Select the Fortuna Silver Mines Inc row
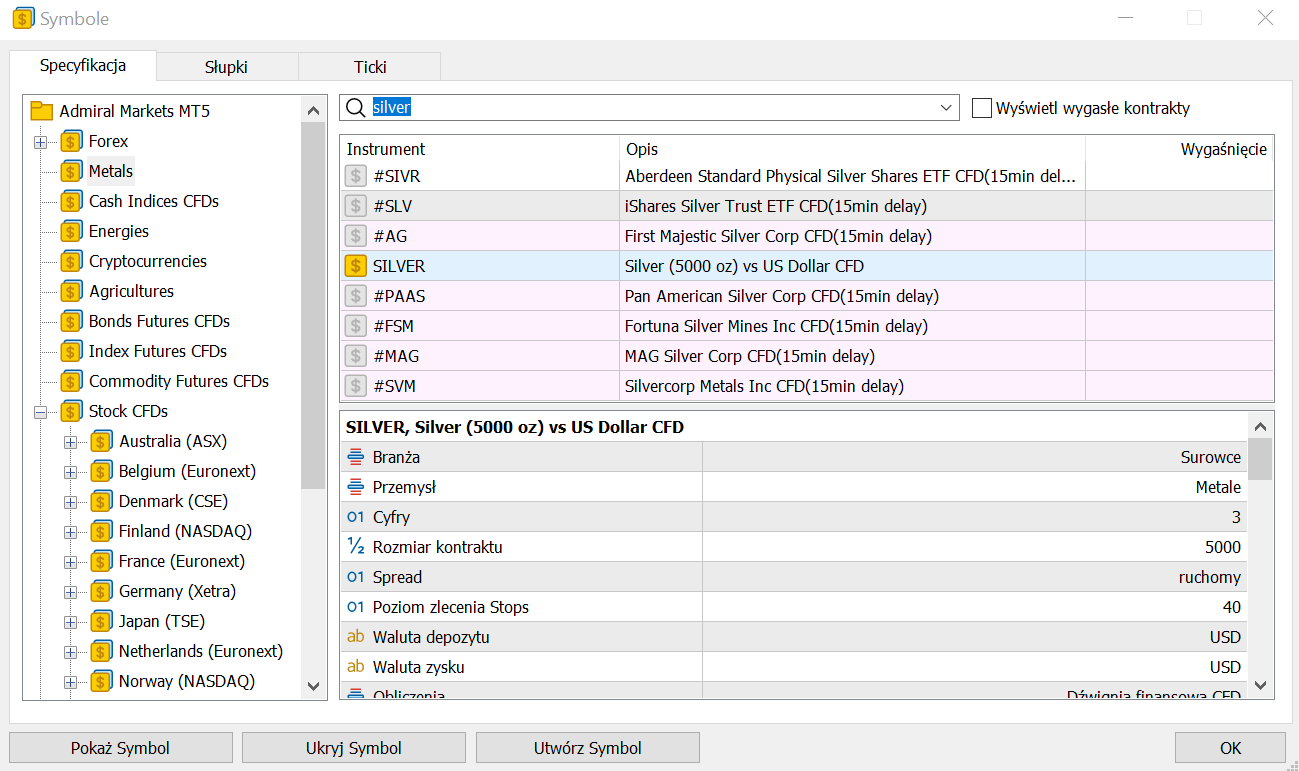The height and width of the screenshot is (771, 1299). pyautogui.click(x=807, y=326)
